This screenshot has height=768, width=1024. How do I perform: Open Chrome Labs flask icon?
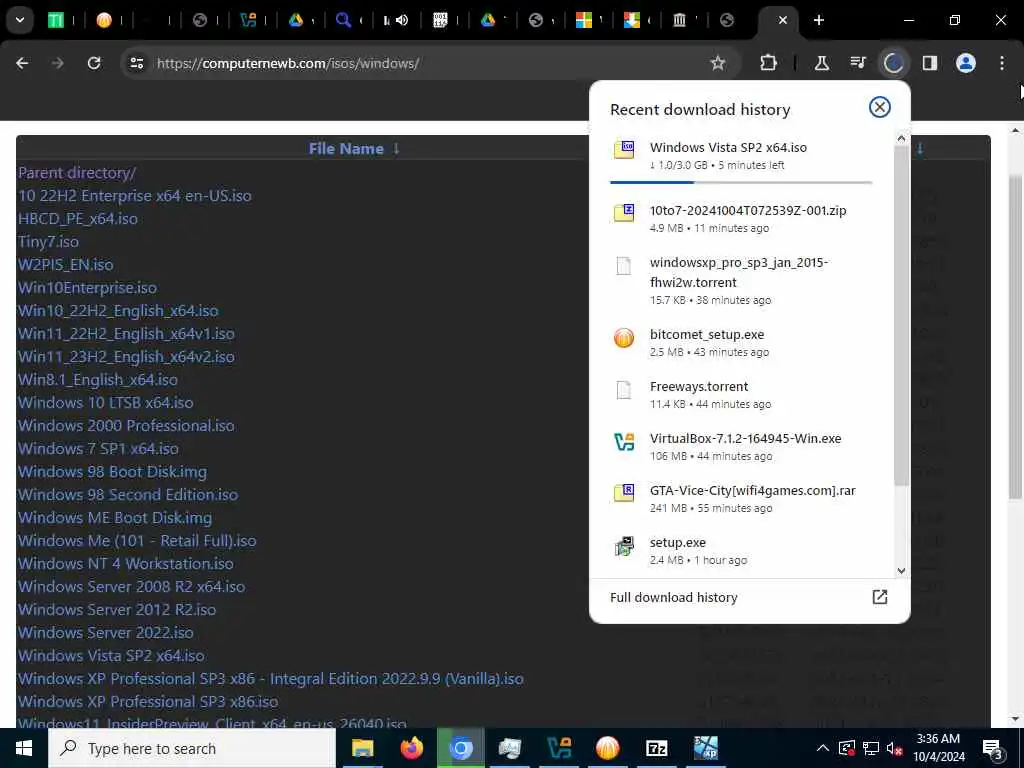click(822, 63)
